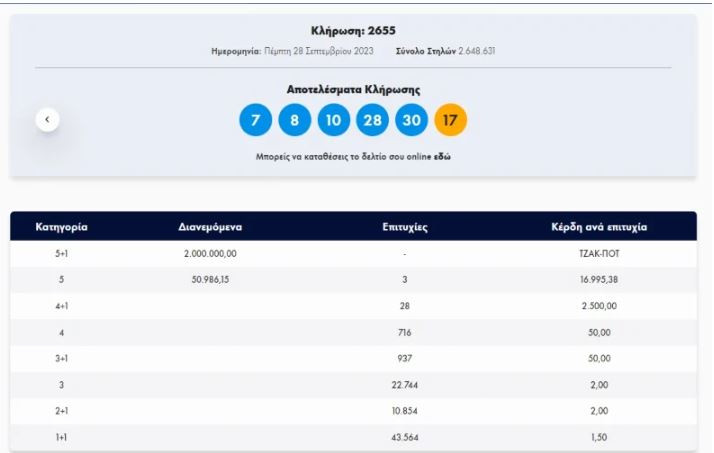Click drawn number ball 8
714x453 pixels.
pyautogui.click(x=295, y=120)
